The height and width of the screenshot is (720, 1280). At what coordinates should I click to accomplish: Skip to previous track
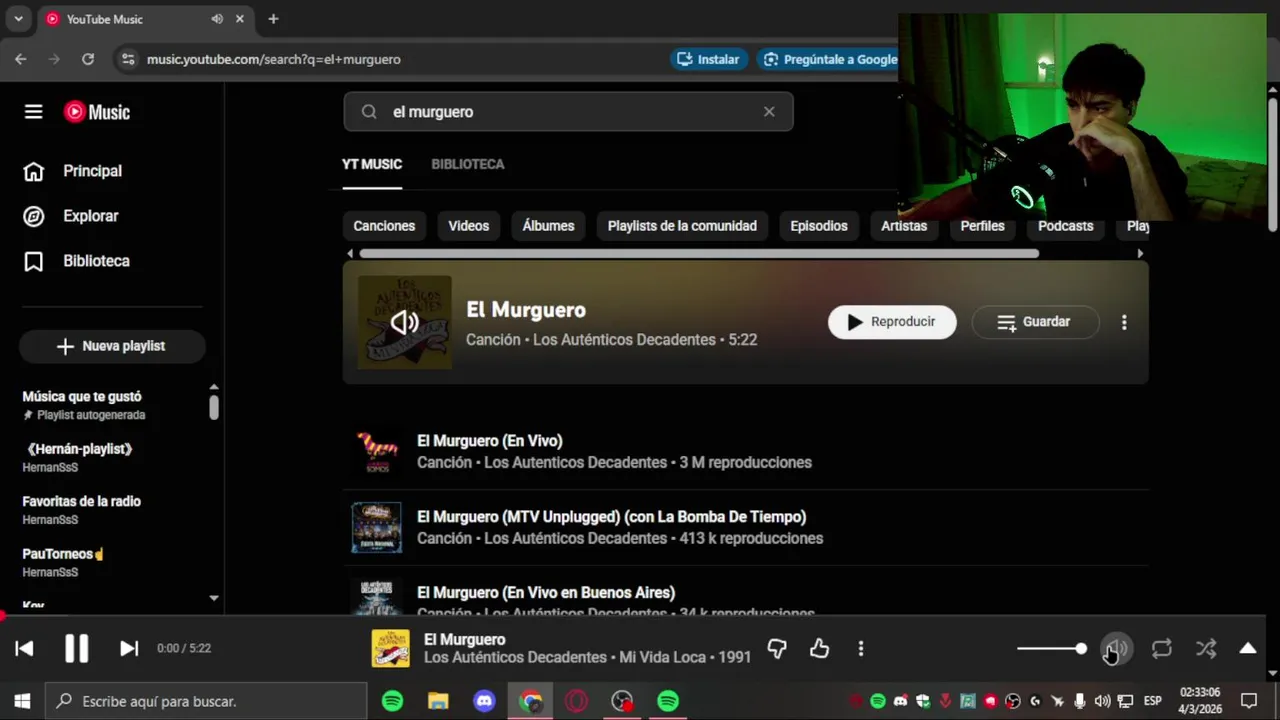pyautogui.click(x=25, y=648)
